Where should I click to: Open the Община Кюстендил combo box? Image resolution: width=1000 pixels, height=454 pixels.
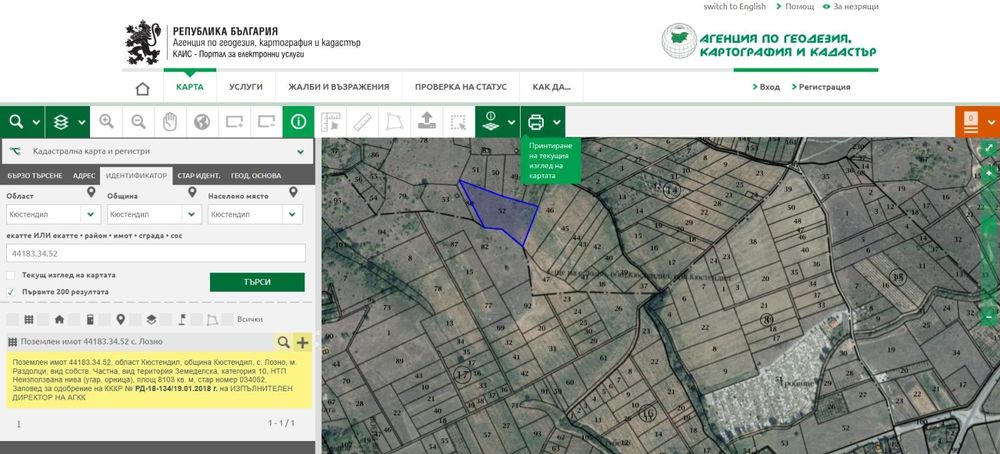pyautogui.click(x=154, y=215)
